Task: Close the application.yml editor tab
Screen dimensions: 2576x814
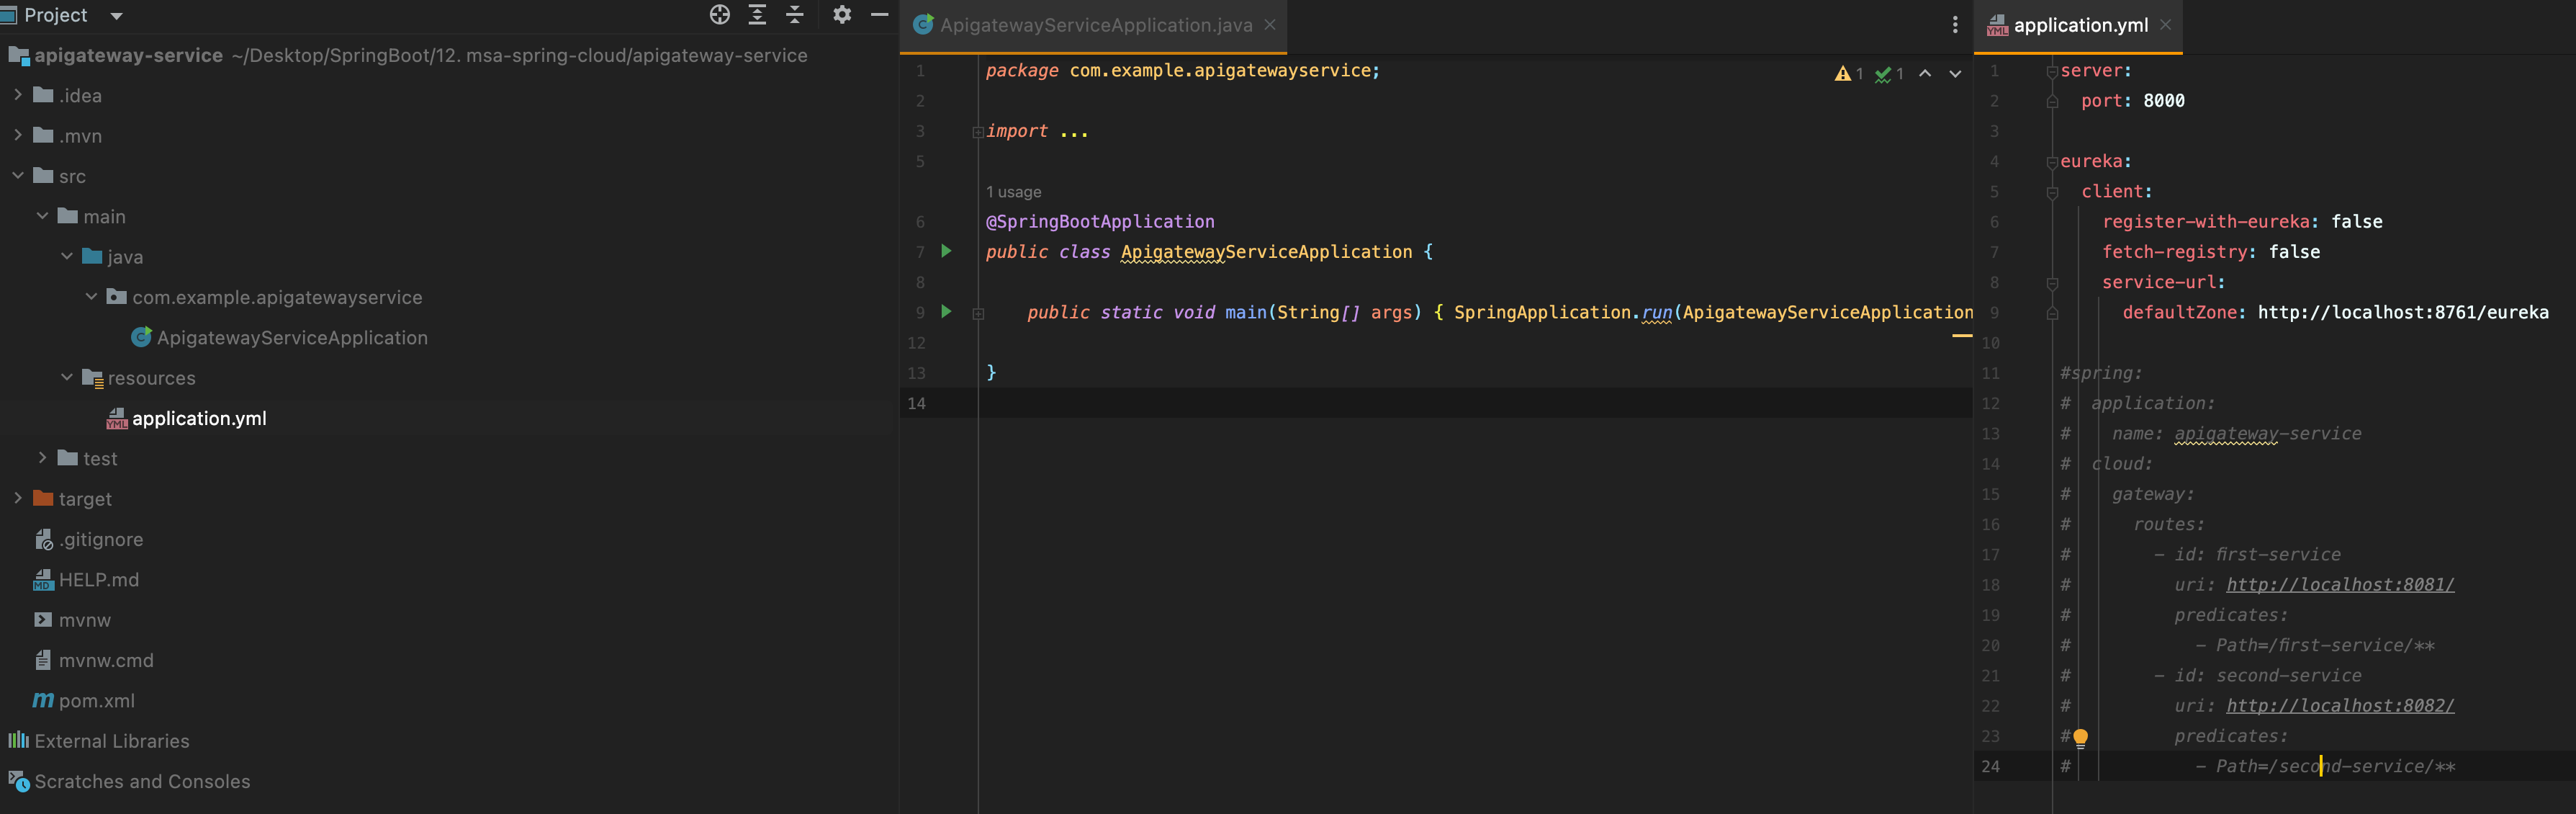Action: 2165,25
